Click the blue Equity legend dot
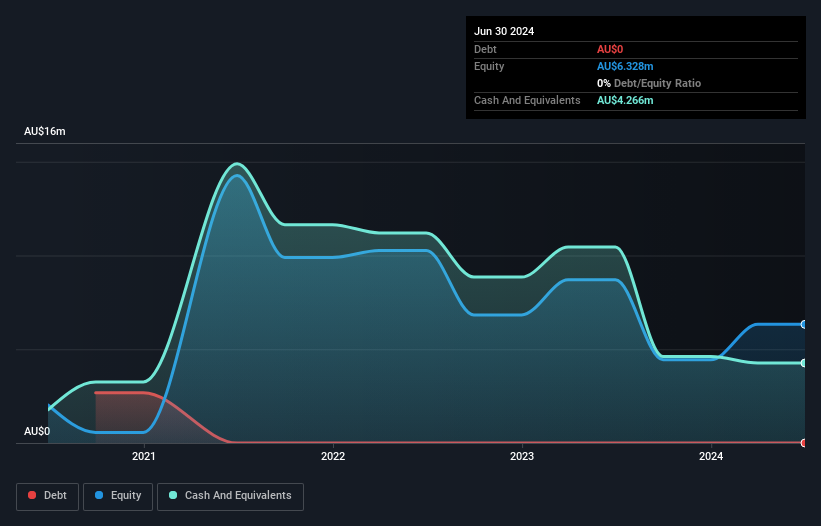Viewport: 821px width, 526px height. [x=99, y=495]
